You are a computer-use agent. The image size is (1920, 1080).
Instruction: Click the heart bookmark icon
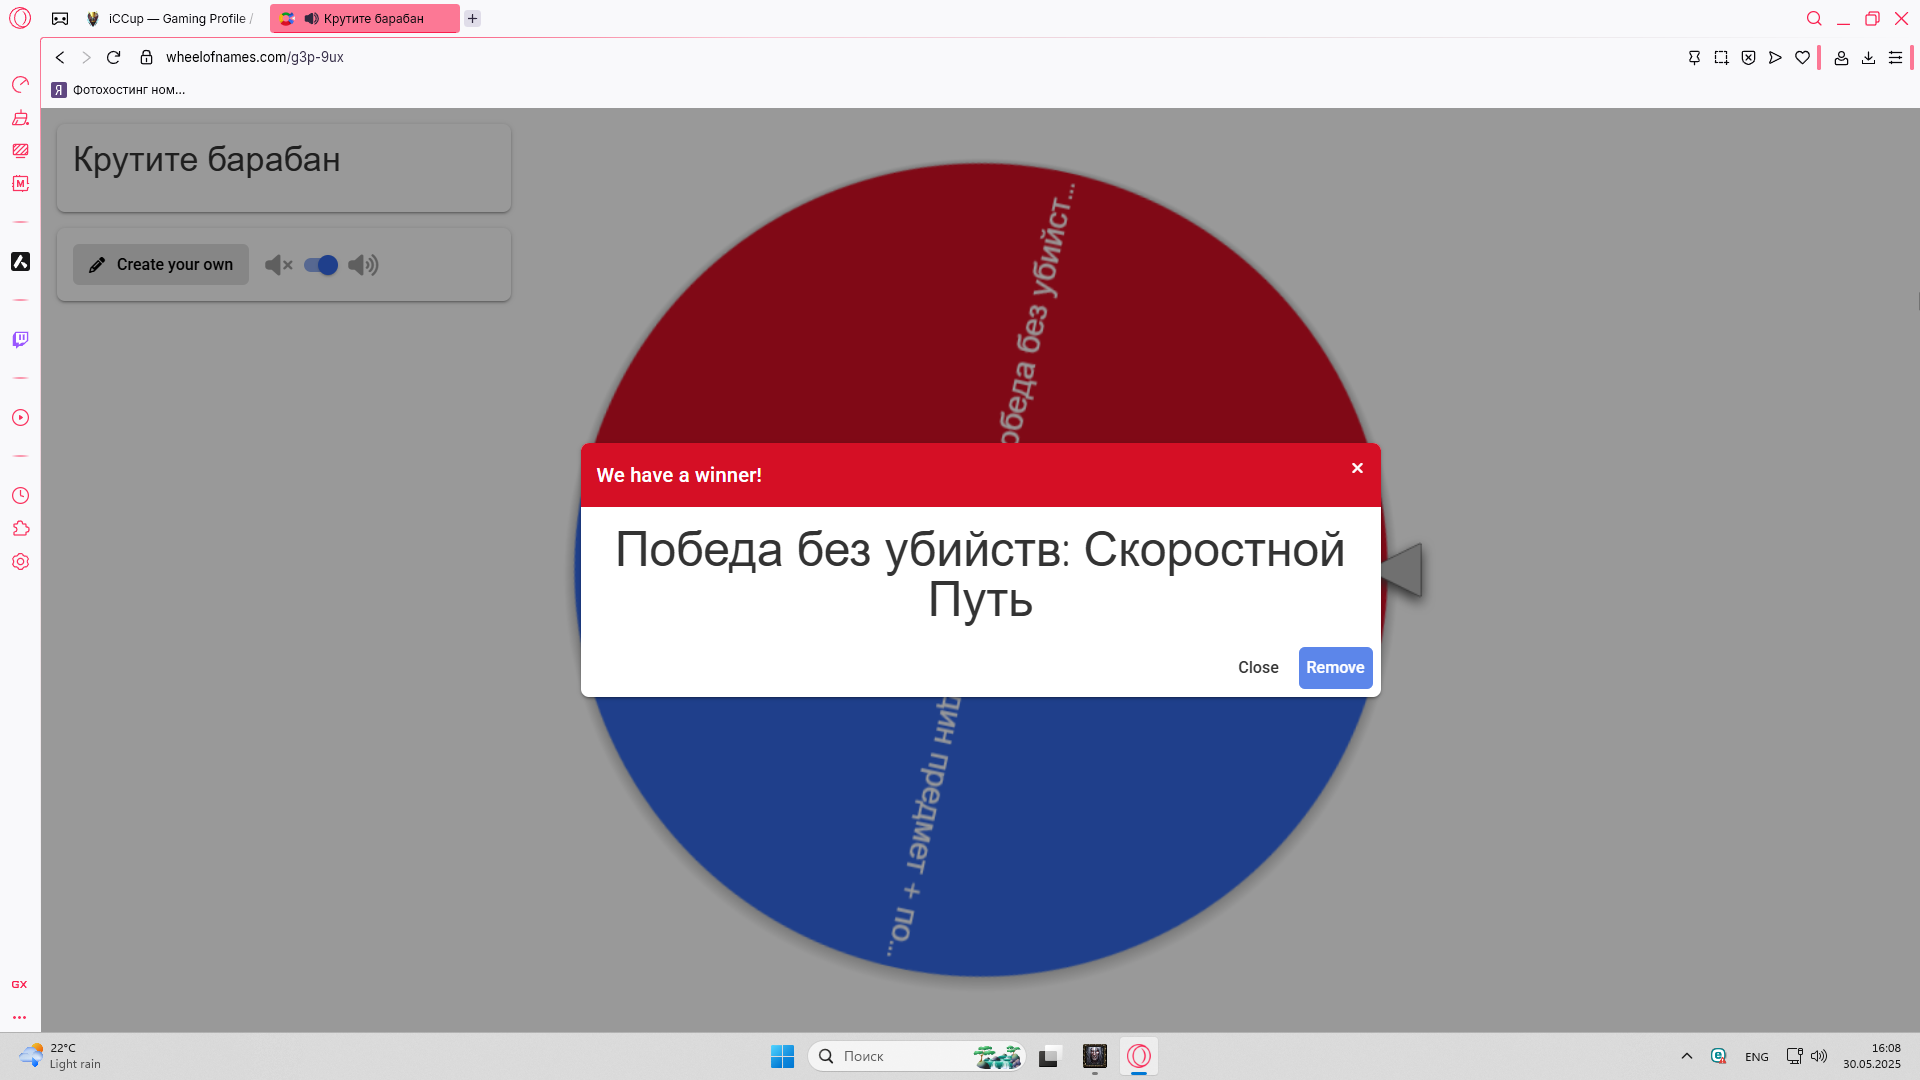(1802, 58)
